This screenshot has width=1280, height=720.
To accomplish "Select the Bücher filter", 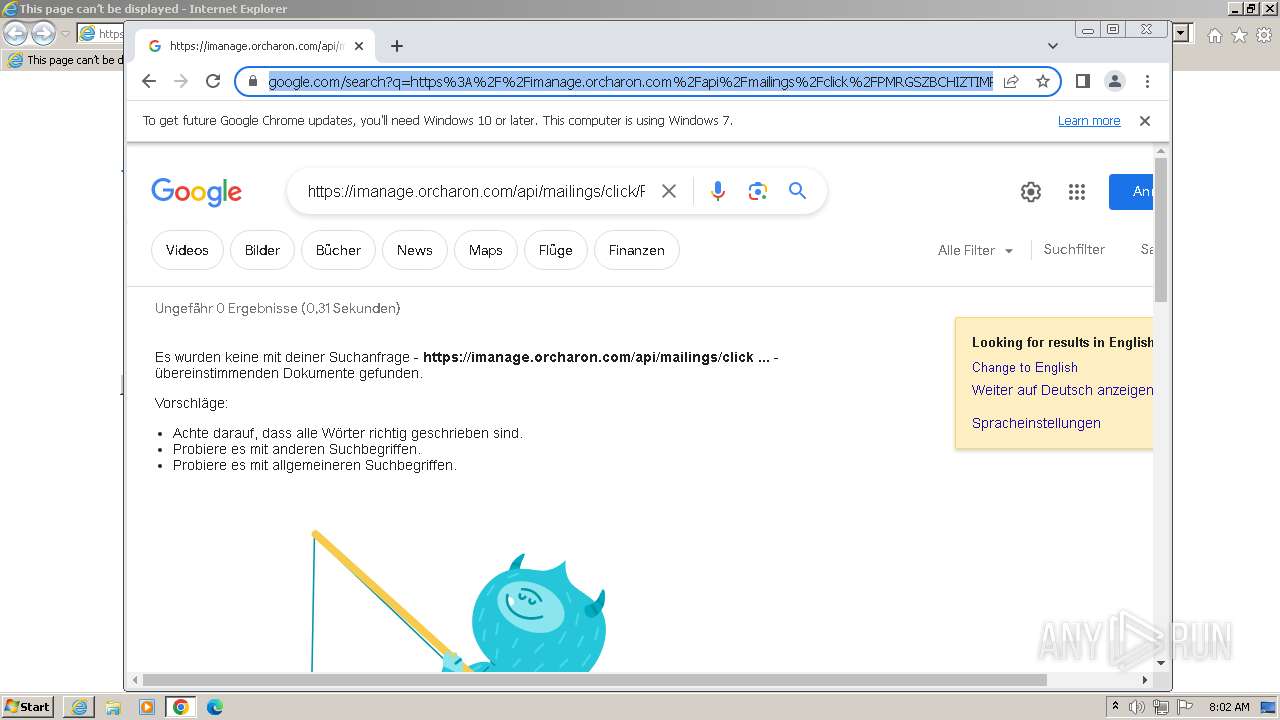I will click(x=338, y=250).
